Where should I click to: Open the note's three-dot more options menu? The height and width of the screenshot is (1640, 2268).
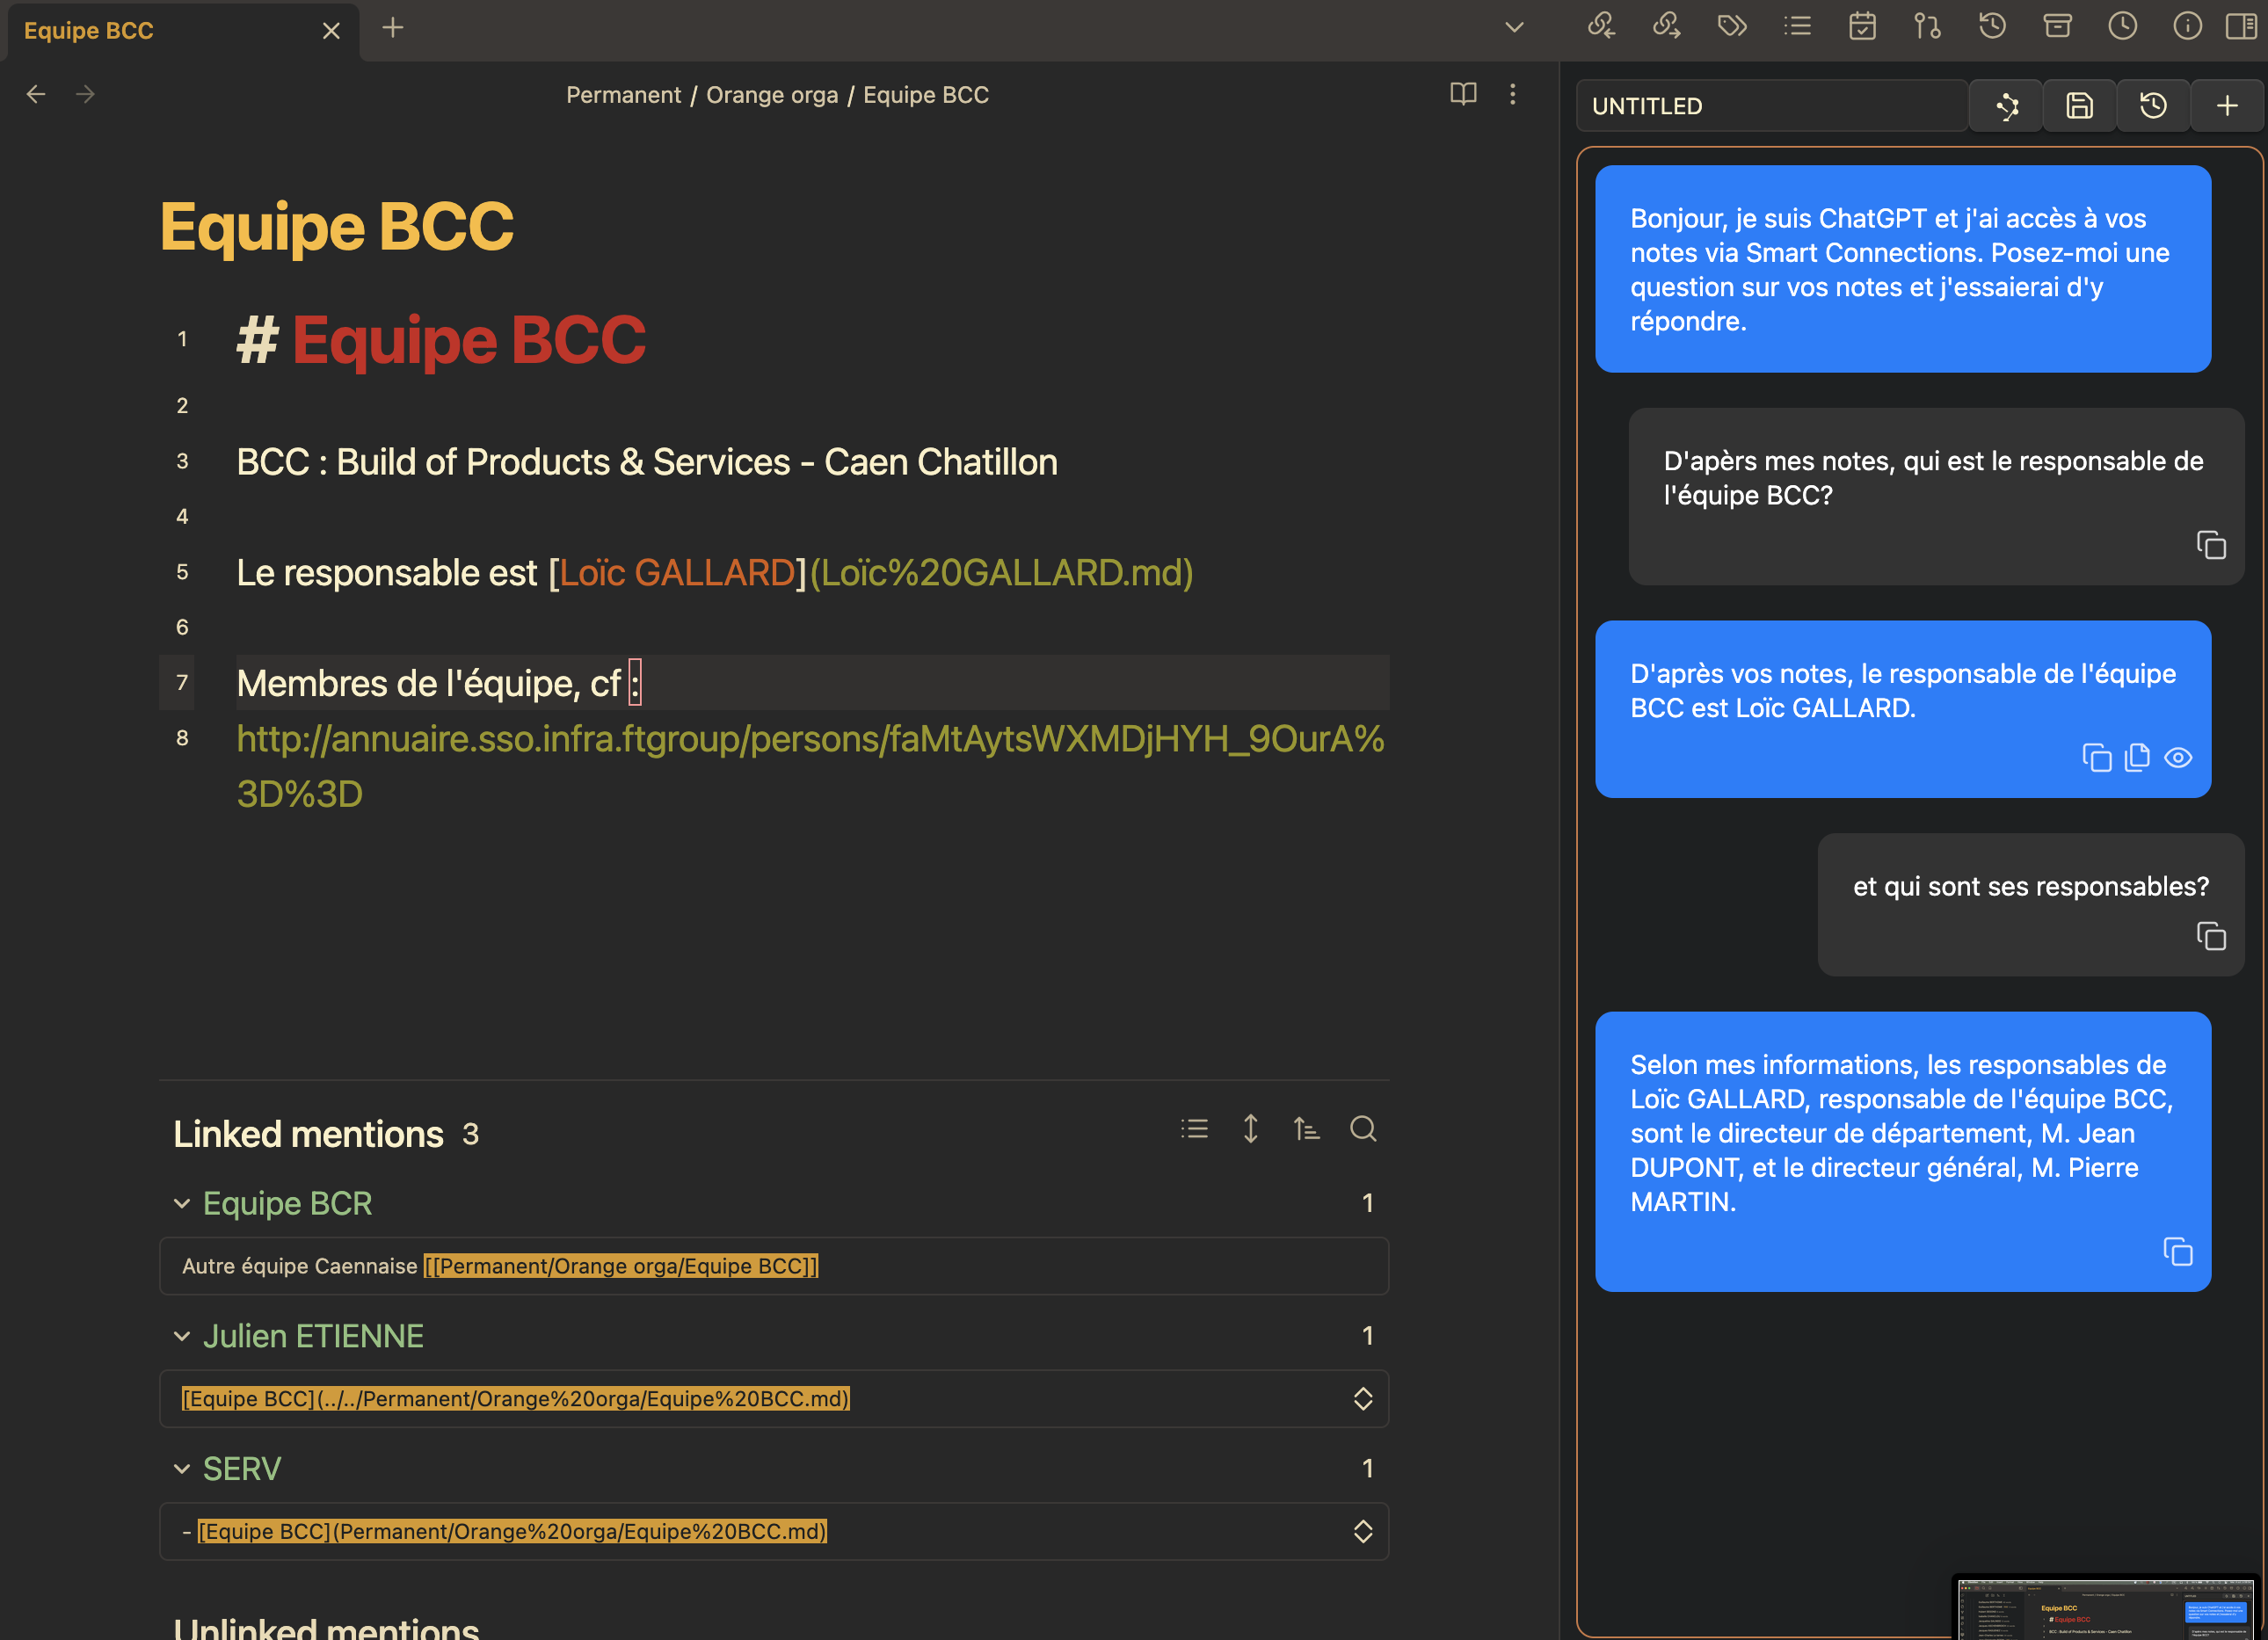(1512, 94)
